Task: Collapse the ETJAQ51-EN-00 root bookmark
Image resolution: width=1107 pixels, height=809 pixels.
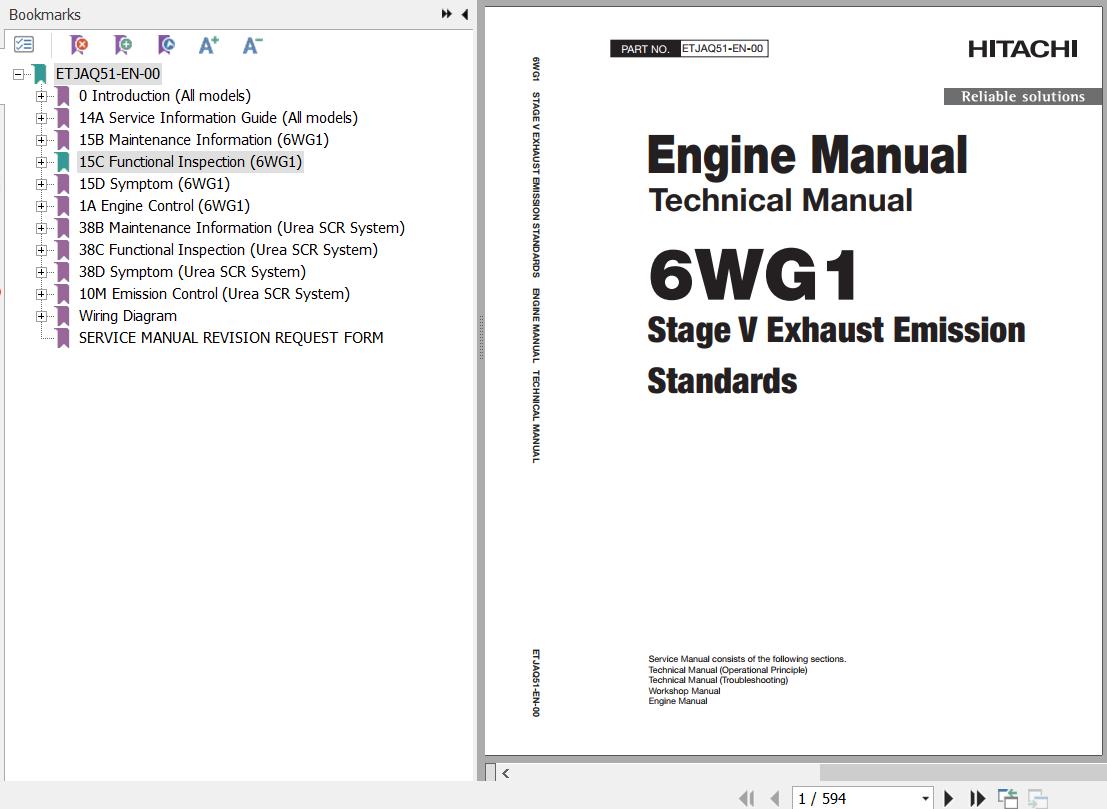Action: coord(18,73)
